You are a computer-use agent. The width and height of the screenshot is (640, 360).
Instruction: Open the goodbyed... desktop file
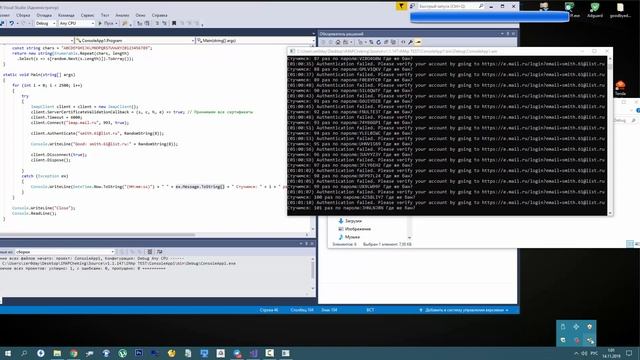click(x=620, y=10)
